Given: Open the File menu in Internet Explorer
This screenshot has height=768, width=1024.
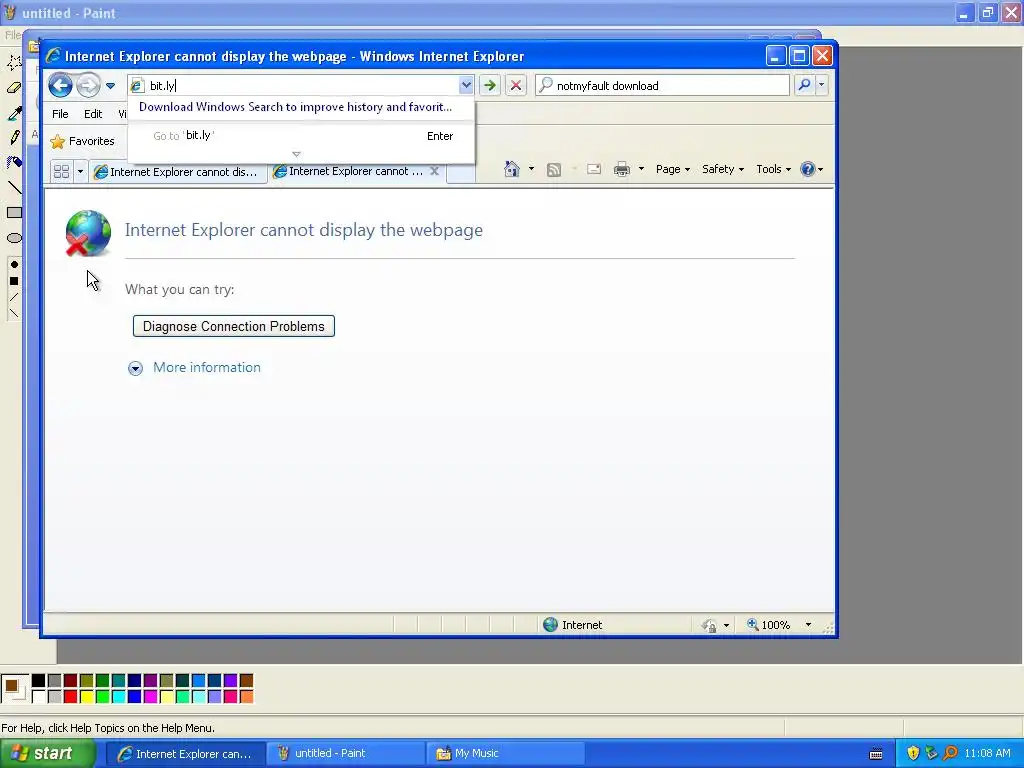Looking at the screenshot, I should (x=60, y=114).
